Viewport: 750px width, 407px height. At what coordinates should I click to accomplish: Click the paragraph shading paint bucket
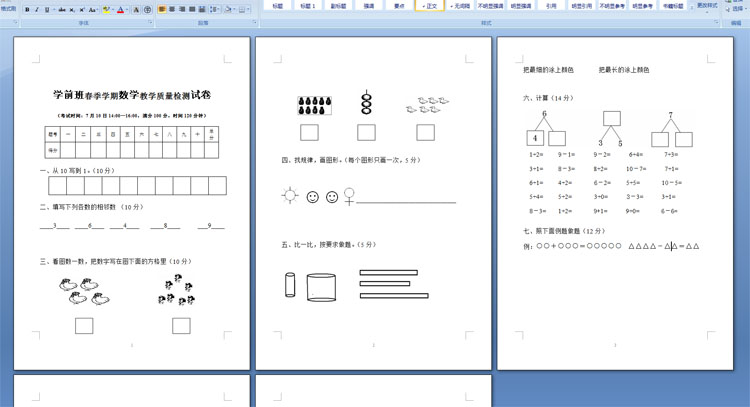(228, 10)
